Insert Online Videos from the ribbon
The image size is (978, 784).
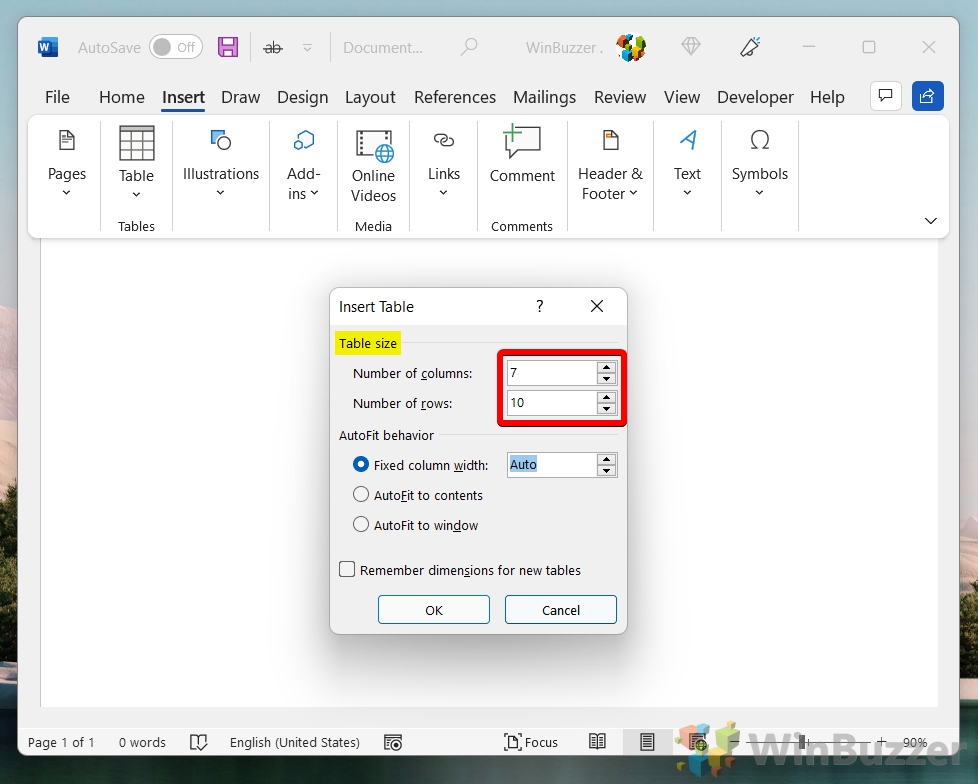(x=374, y=167)
